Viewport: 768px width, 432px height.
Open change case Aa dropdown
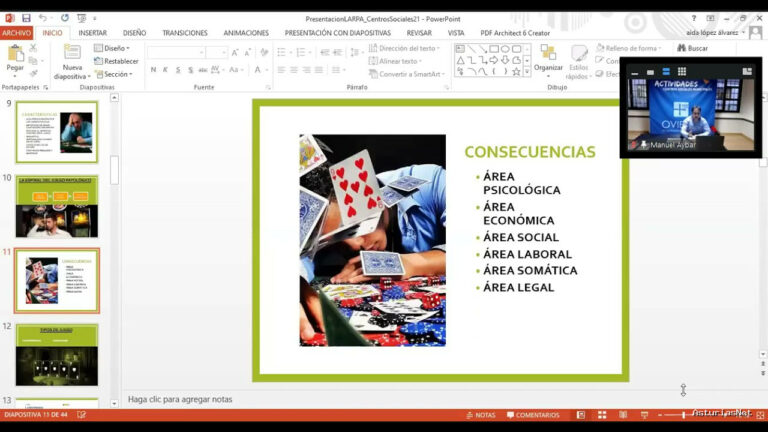(236, 70)
